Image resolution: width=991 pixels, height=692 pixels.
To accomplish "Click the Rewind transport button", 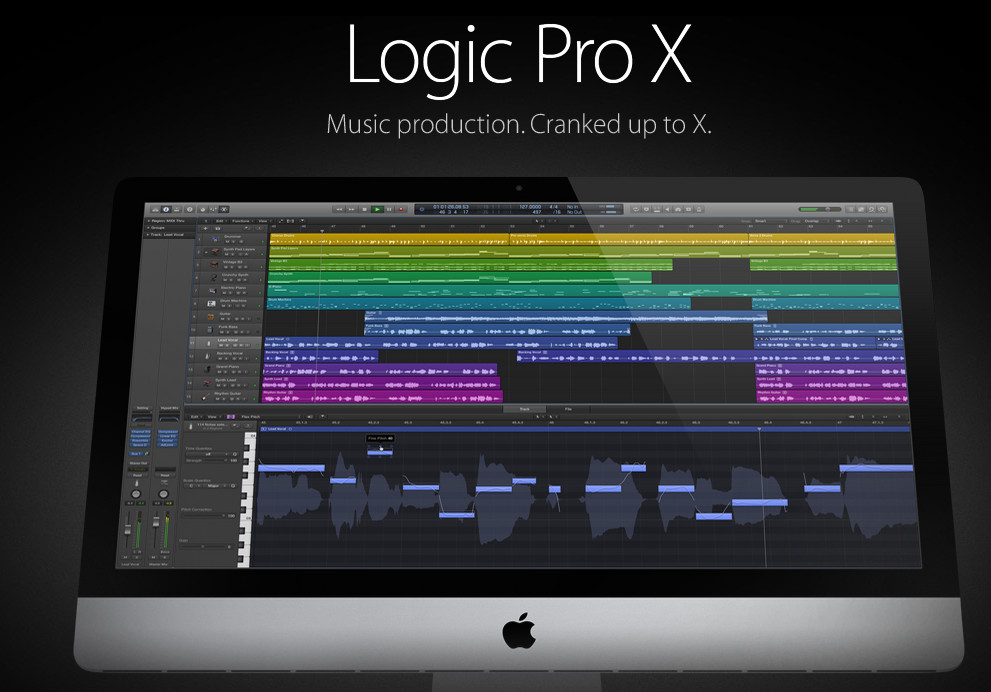I will pos(339,209).
